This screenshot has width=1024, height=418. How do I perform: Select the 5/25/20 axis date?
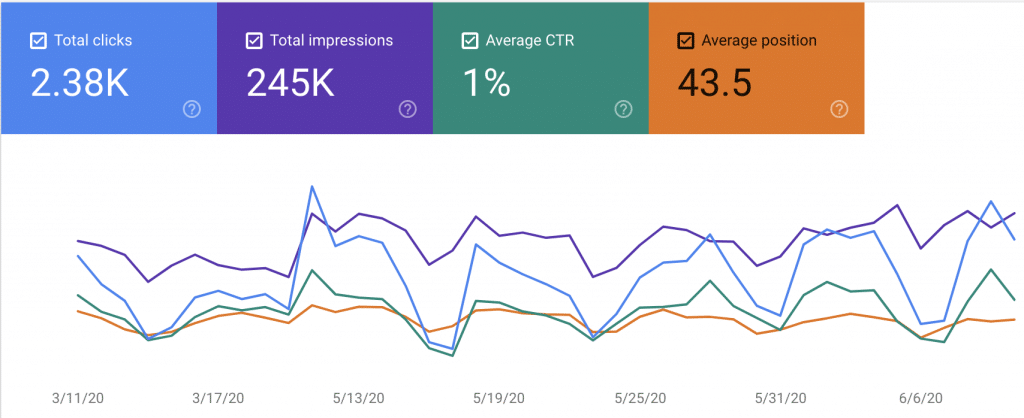[x=639, y=398]
